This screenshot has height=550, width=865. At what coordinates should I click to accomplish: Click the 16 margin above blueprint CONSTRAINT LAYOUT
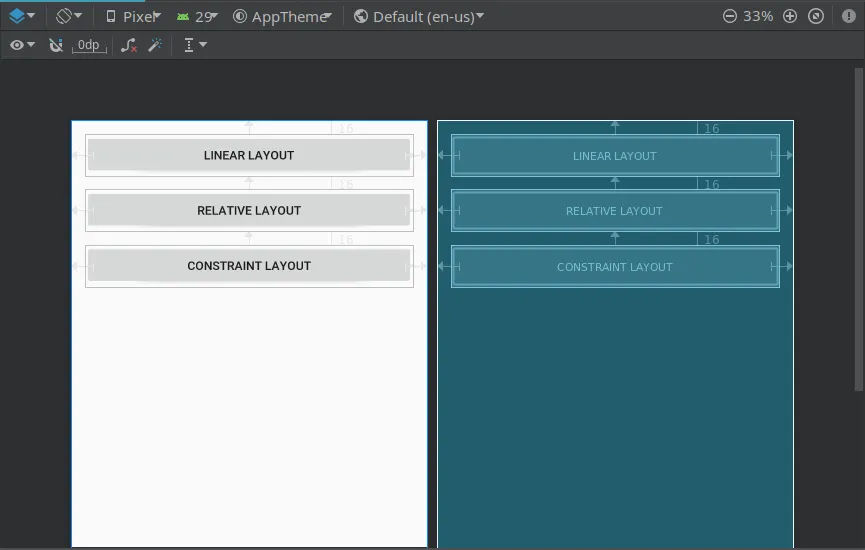[712, 239]
